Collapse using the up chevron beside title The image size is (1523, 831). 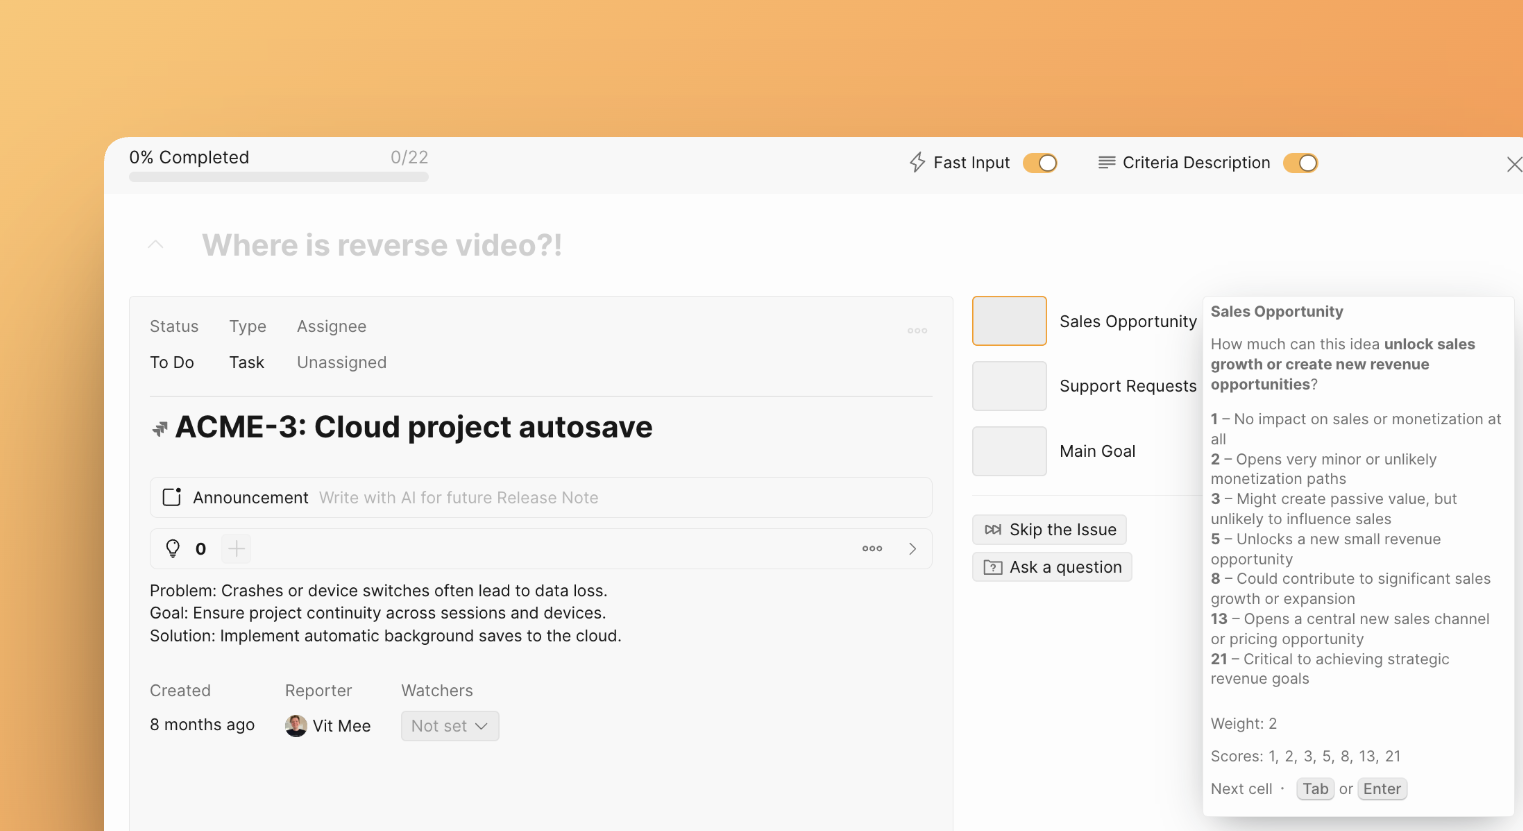(156, 245)
